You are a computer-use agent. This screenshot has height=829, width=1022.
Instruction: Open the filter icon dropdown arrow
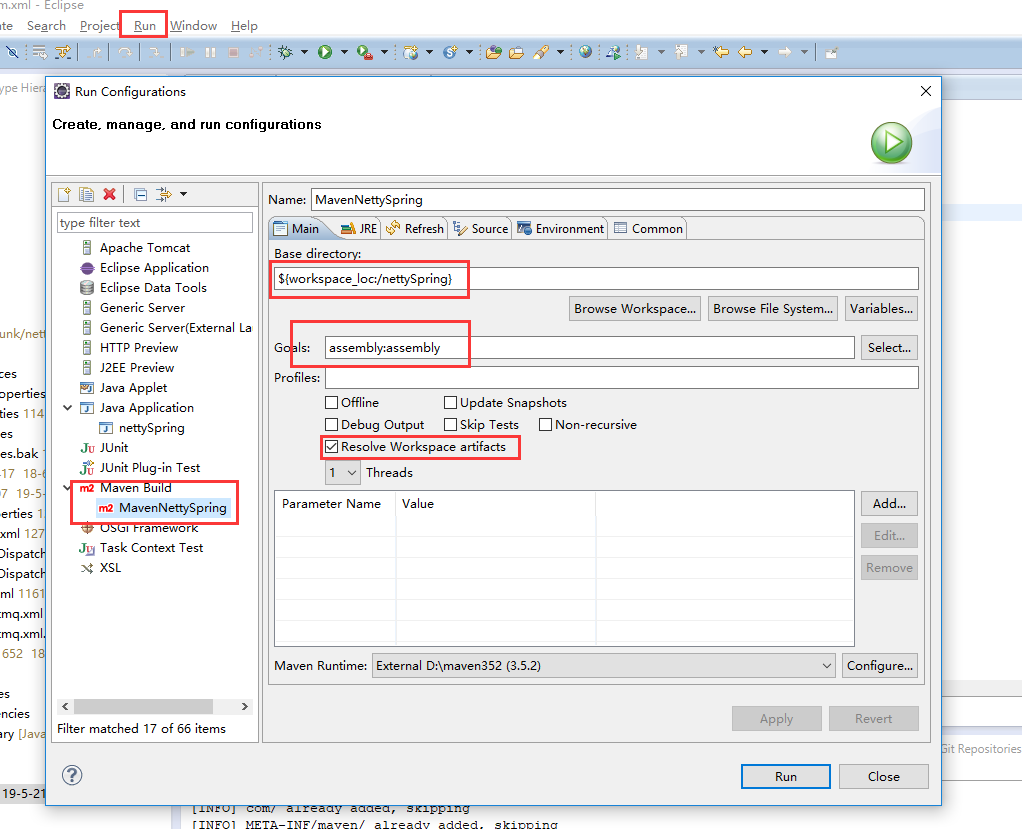pyautogui.click(x=184, y=194)
